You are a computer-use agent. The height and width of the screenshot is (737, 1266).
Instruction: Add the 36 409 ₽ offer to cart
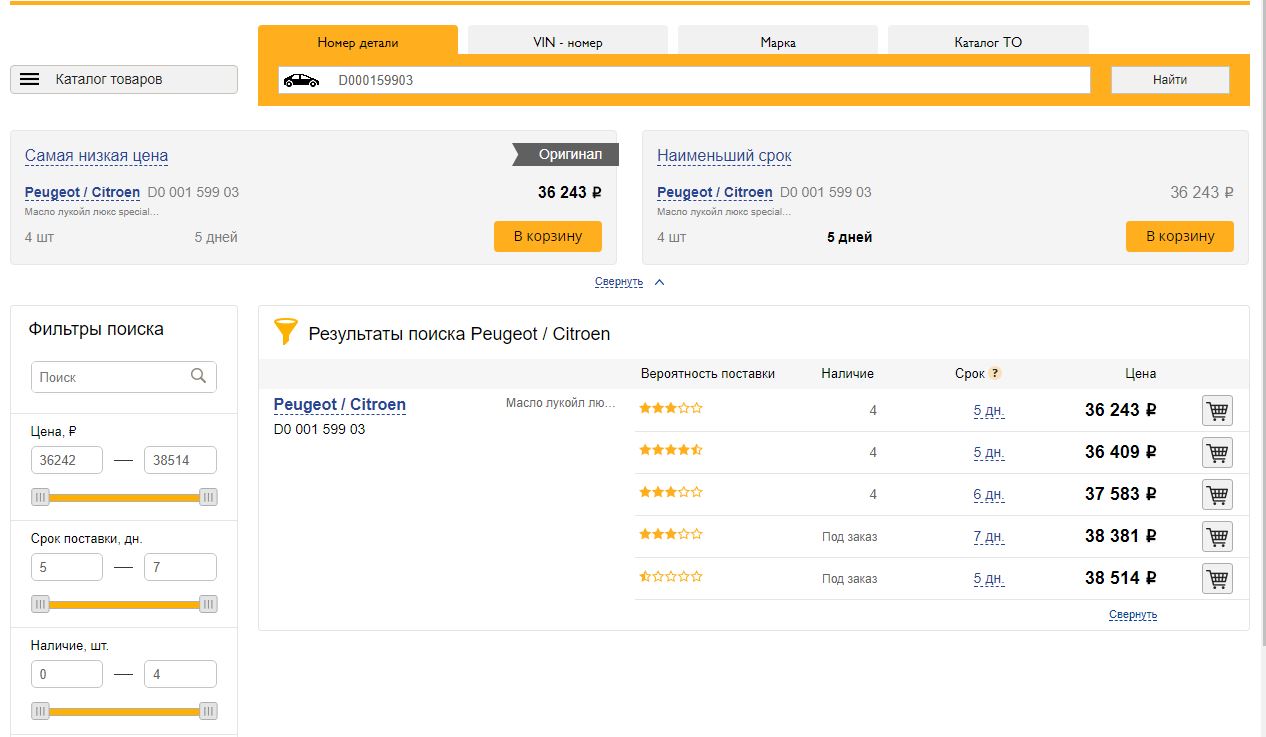point(1217,452)
